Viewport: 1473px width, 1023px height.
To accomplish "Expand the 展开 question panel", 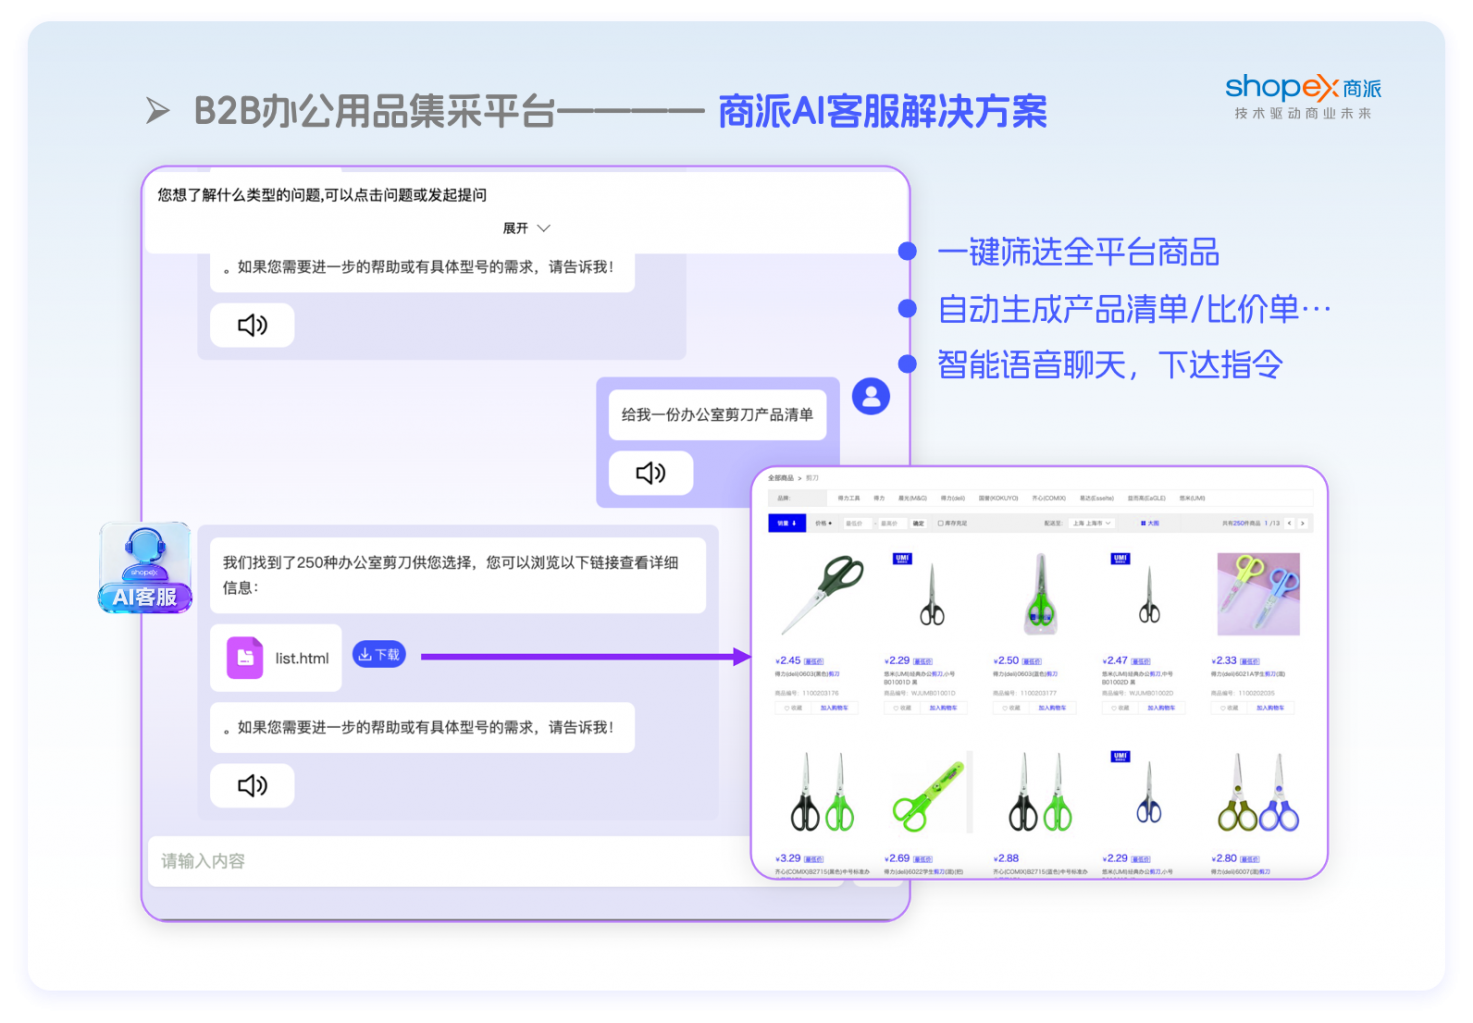I will [526, 228].
